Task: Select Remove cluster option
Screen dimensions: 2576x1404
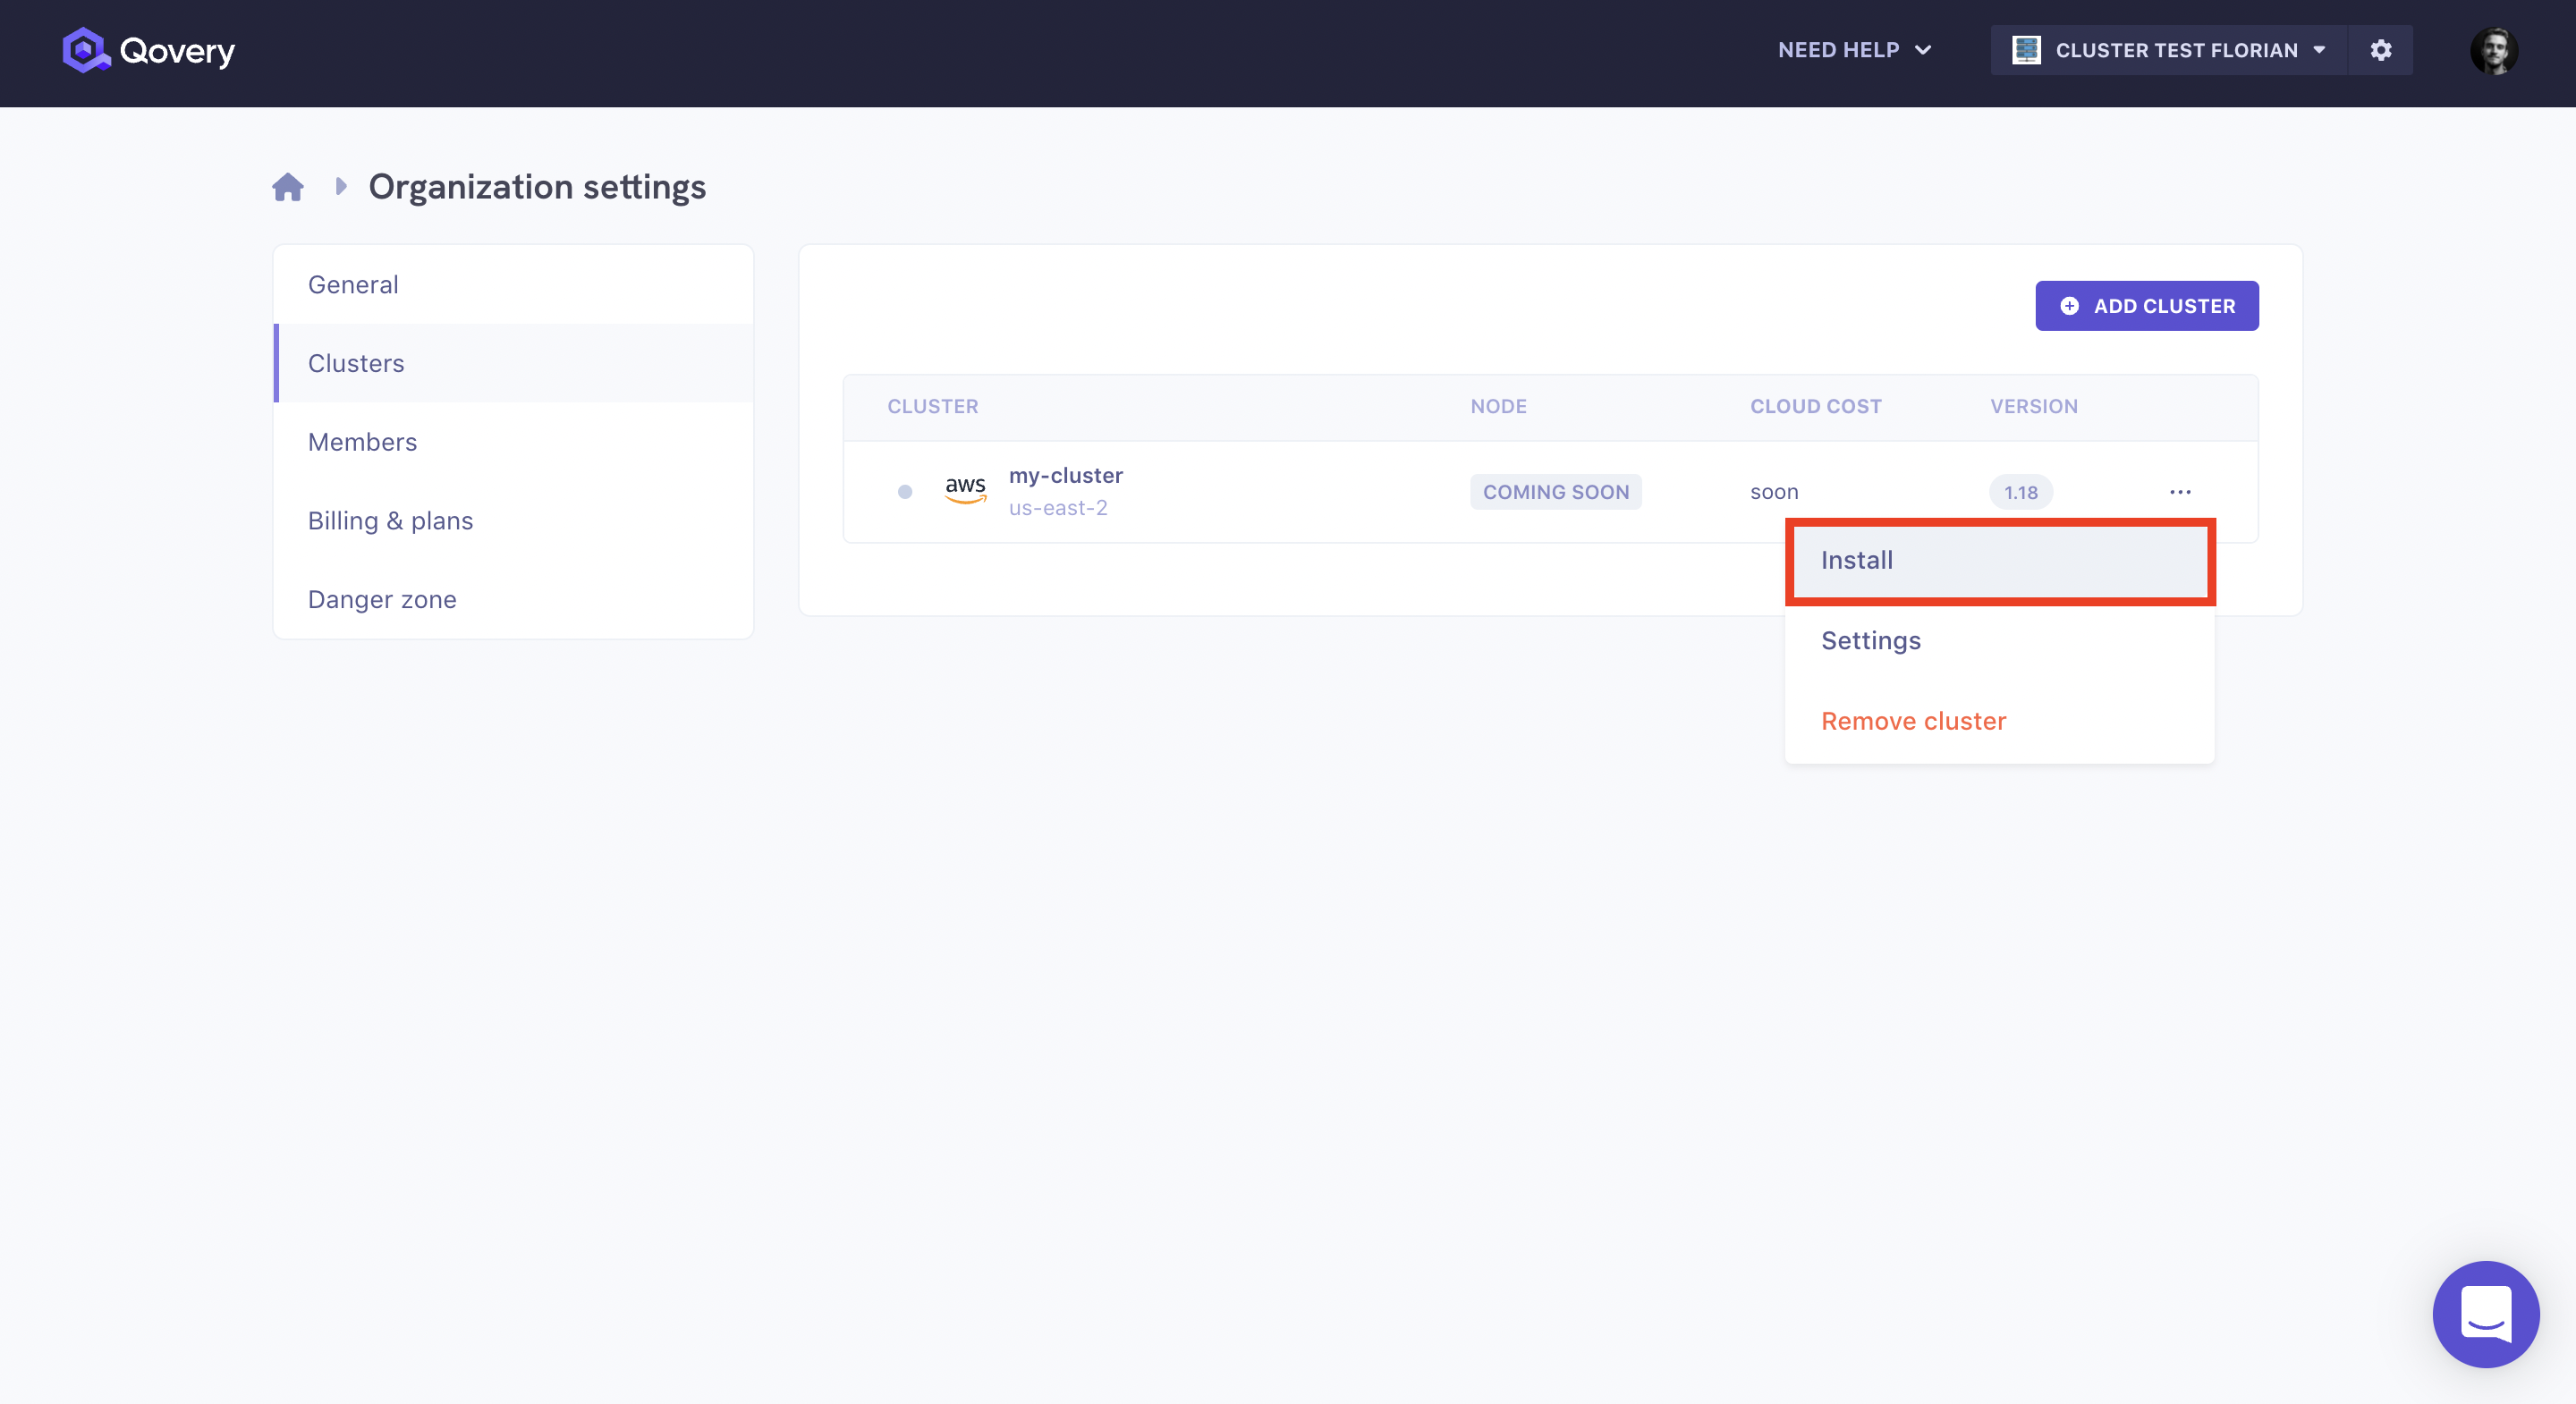Action: tap(2000, 722)
